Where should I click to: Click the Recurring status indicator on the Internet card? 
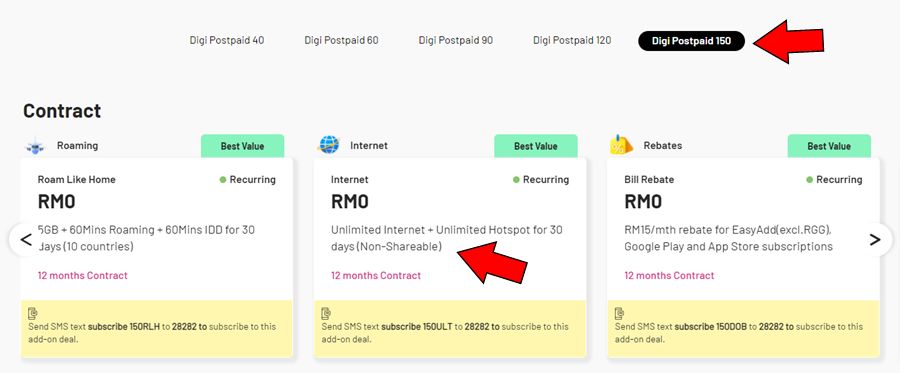click(x=541, y=180)
